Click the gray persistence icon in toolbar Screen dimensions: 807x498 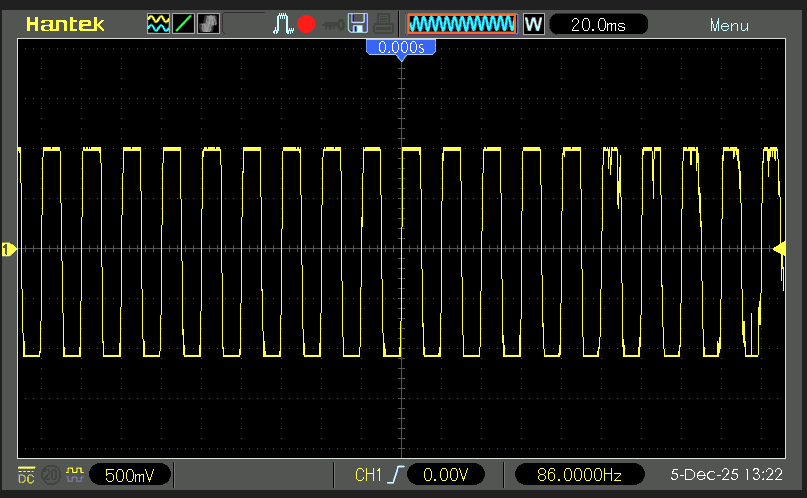tap(208, 24)
